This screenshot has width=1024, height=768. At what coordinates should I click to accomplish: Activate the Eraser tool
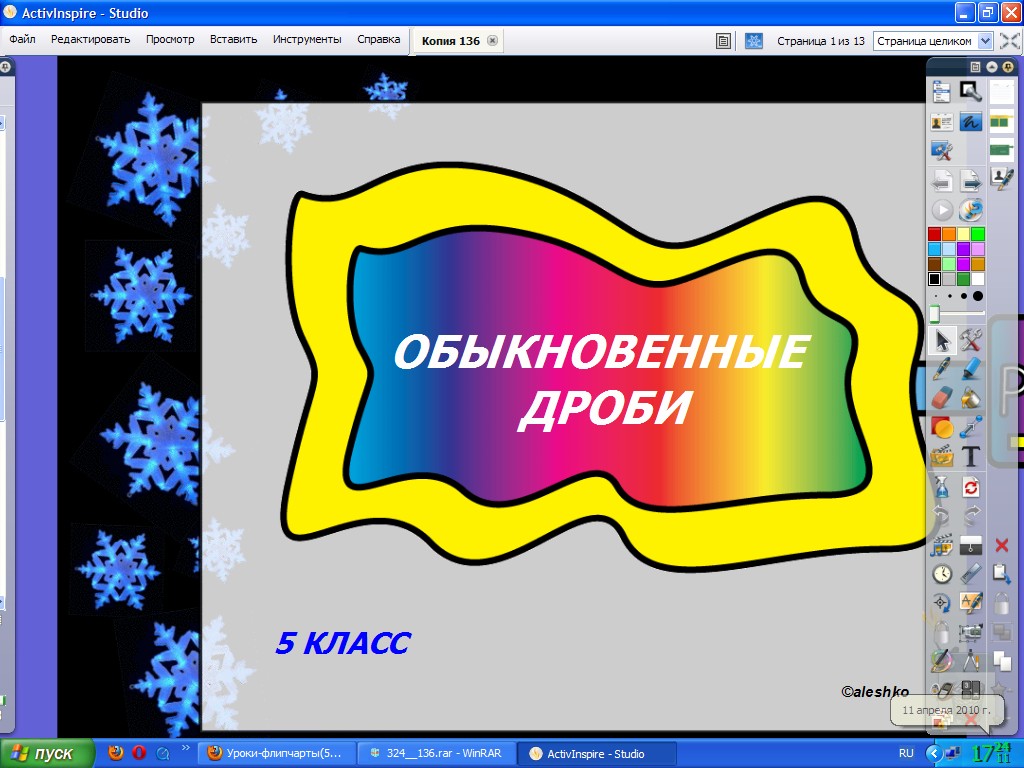[x=941, y=398]
